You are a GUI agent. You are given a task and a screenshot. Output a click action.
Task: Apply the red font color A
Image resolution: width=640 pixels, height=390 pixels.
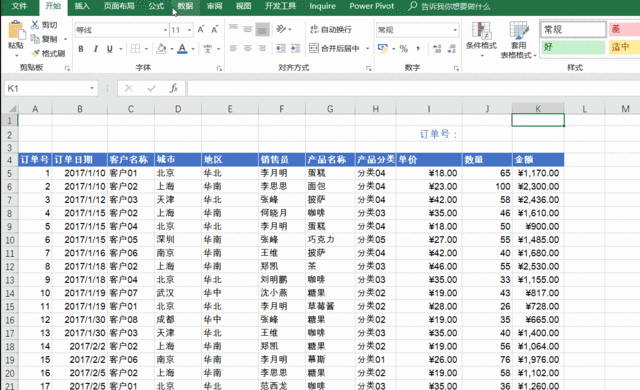(x=182, y=49)
